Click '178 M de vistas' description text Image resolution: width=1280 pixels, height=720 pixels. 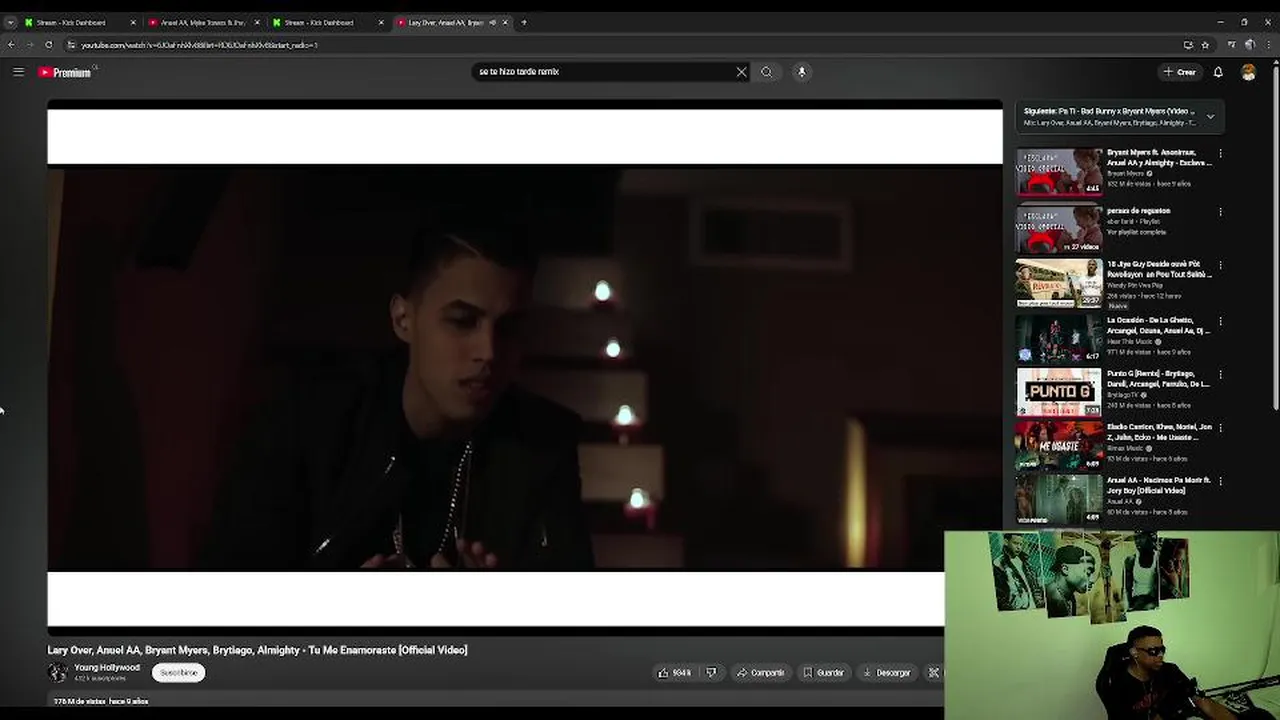(79, 701)
